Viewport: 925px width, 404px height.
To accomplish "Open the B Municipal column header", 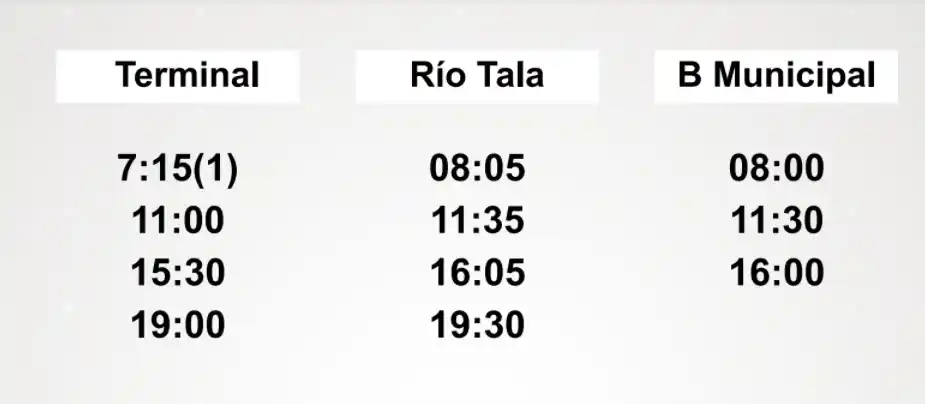I will pyautogui.click(x=776, y=76).
